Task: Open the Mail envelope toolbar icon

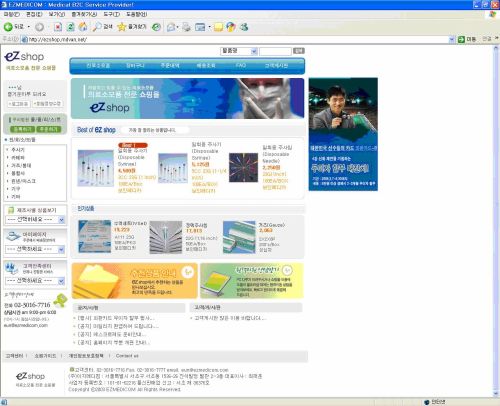Action: click(x=171, y=27)
